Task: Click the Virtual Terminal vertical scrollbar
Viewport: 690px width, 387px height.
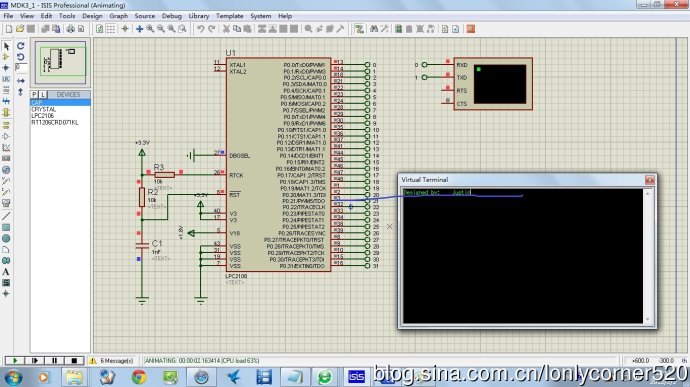Action: tap(648, 256)
